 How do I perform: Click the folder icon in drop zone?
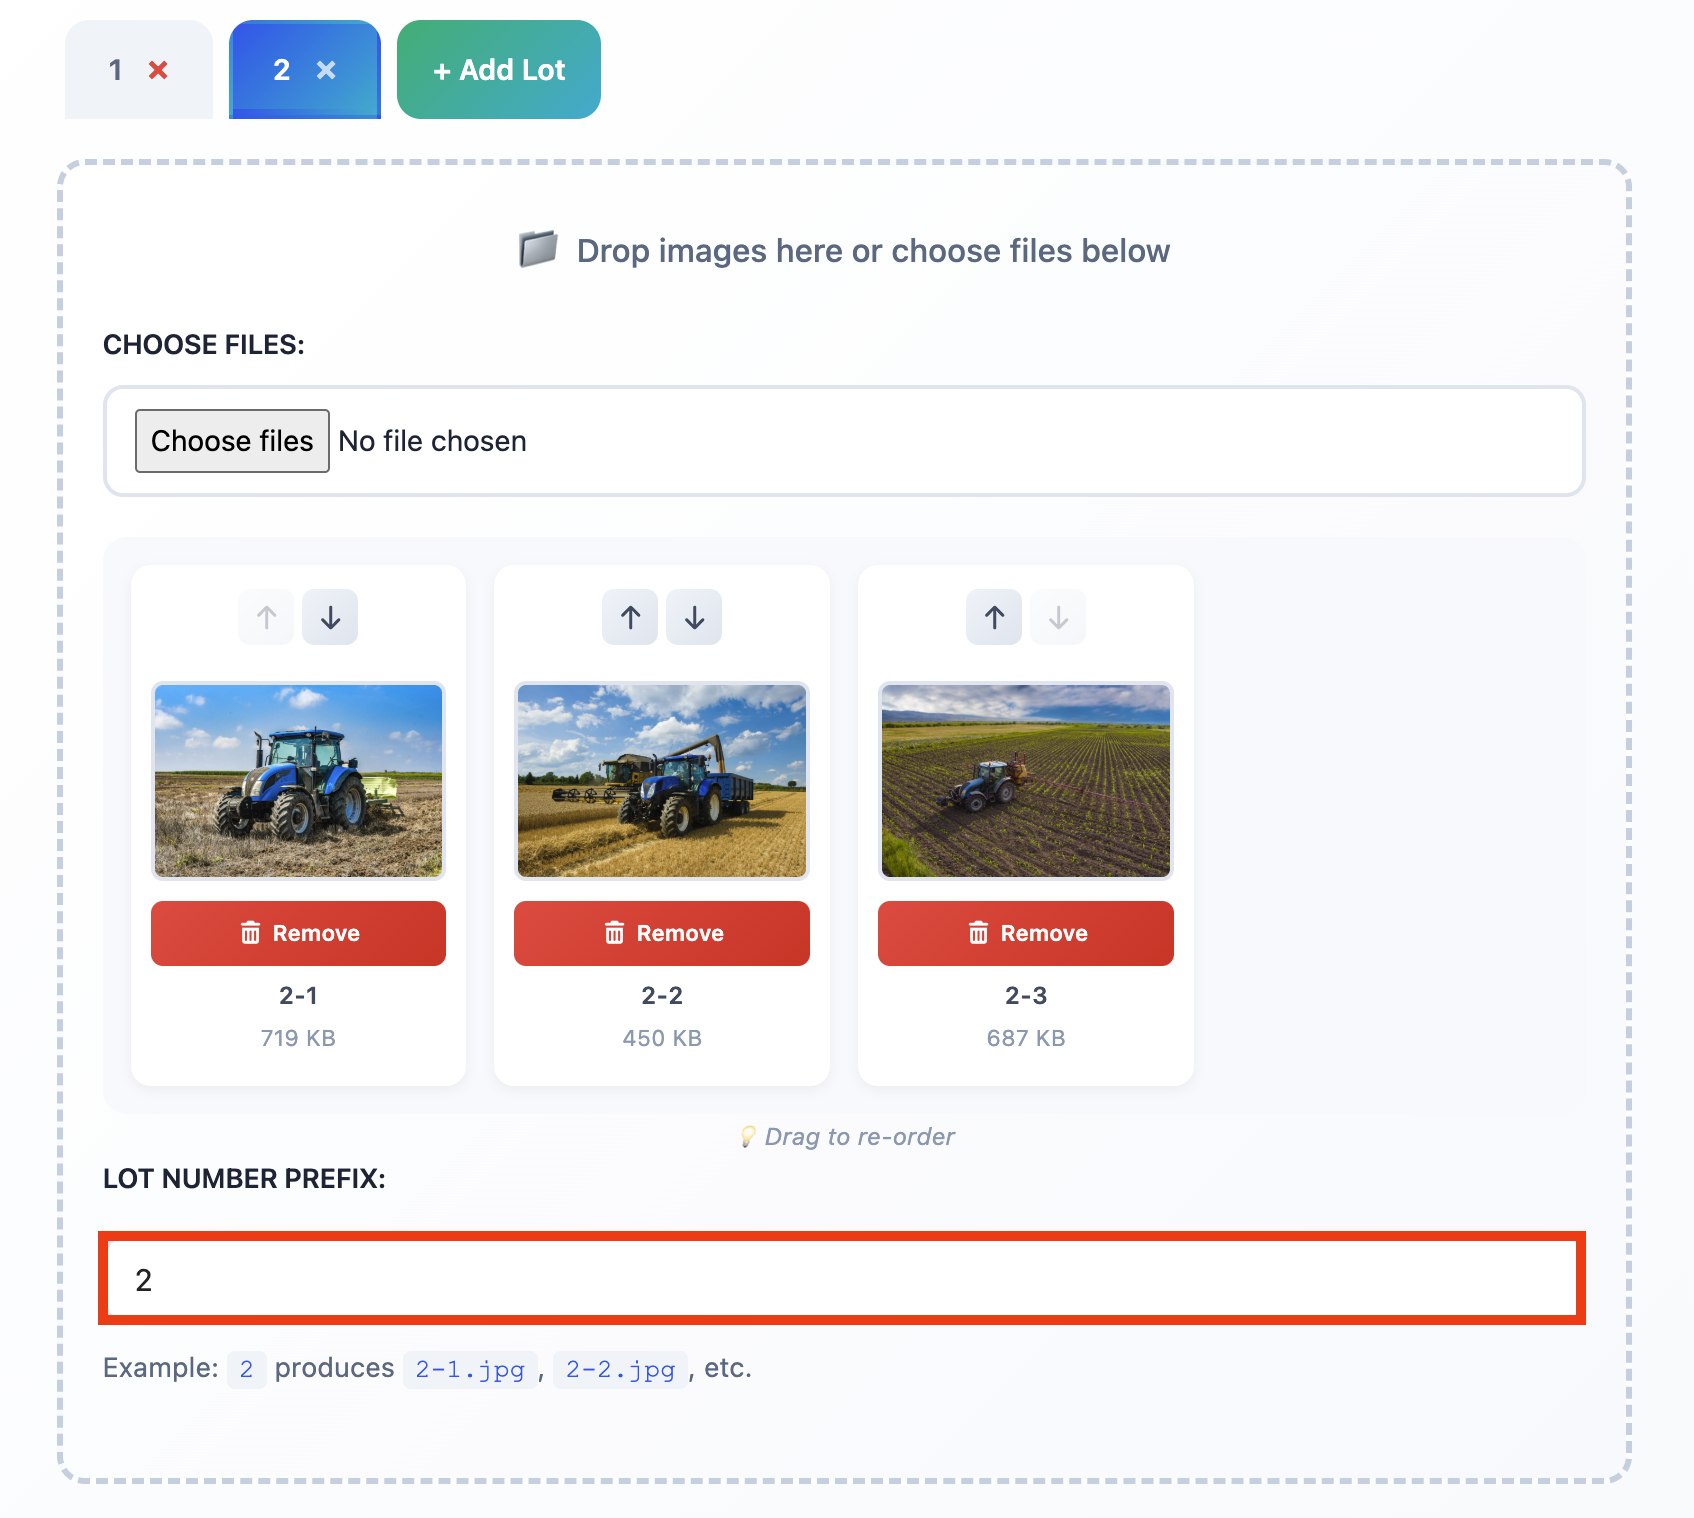pos(538,250)
